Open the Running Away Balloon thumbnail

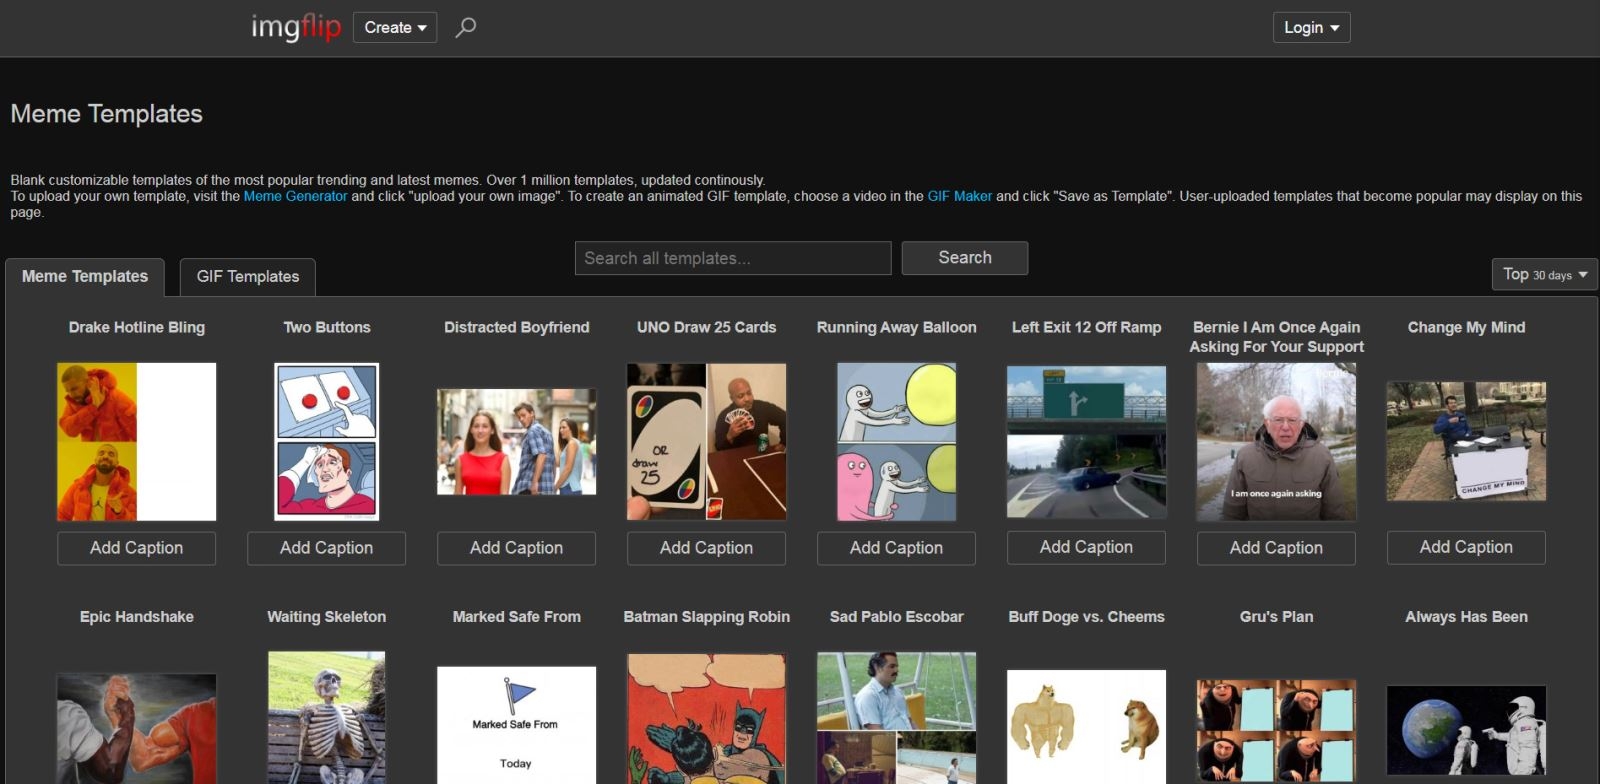[897, 441]
